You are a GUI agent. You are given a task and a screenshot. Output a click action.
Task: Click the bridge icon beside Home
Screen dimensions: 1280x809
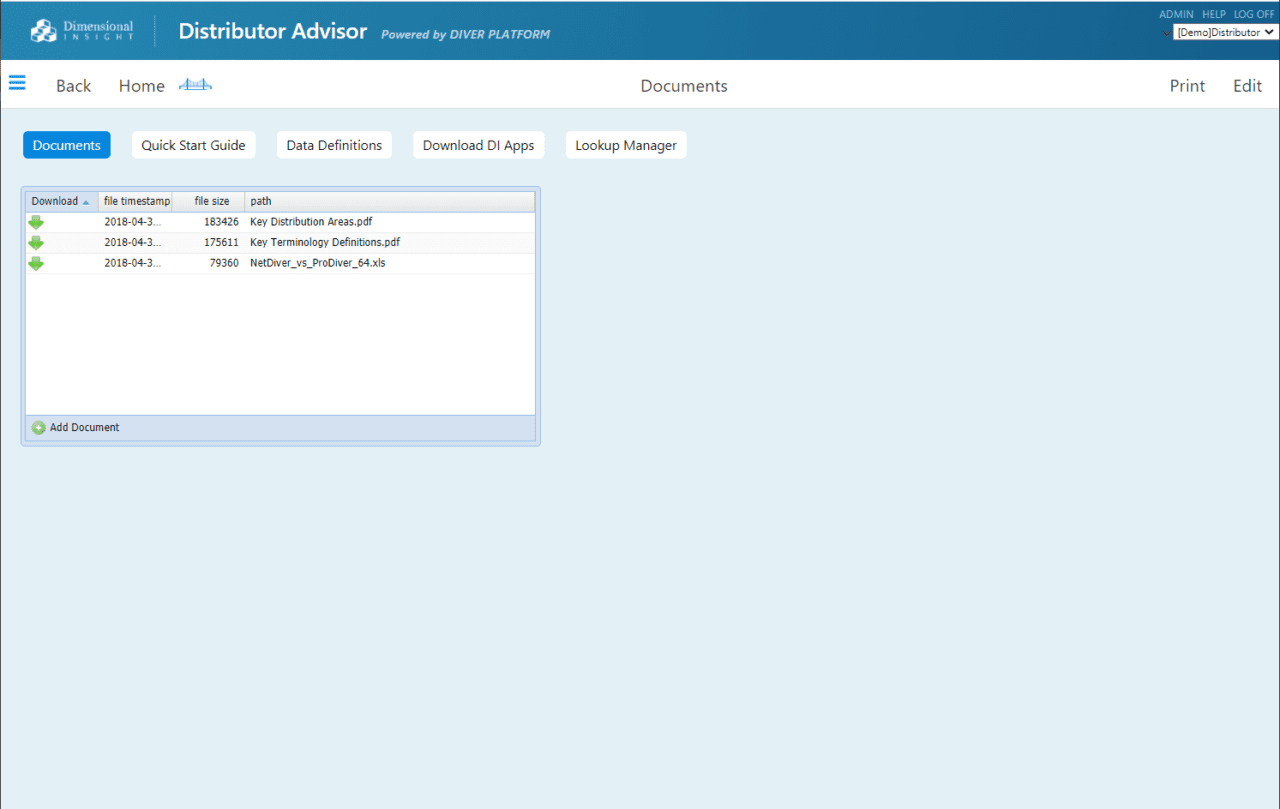[x=195, y=85]
